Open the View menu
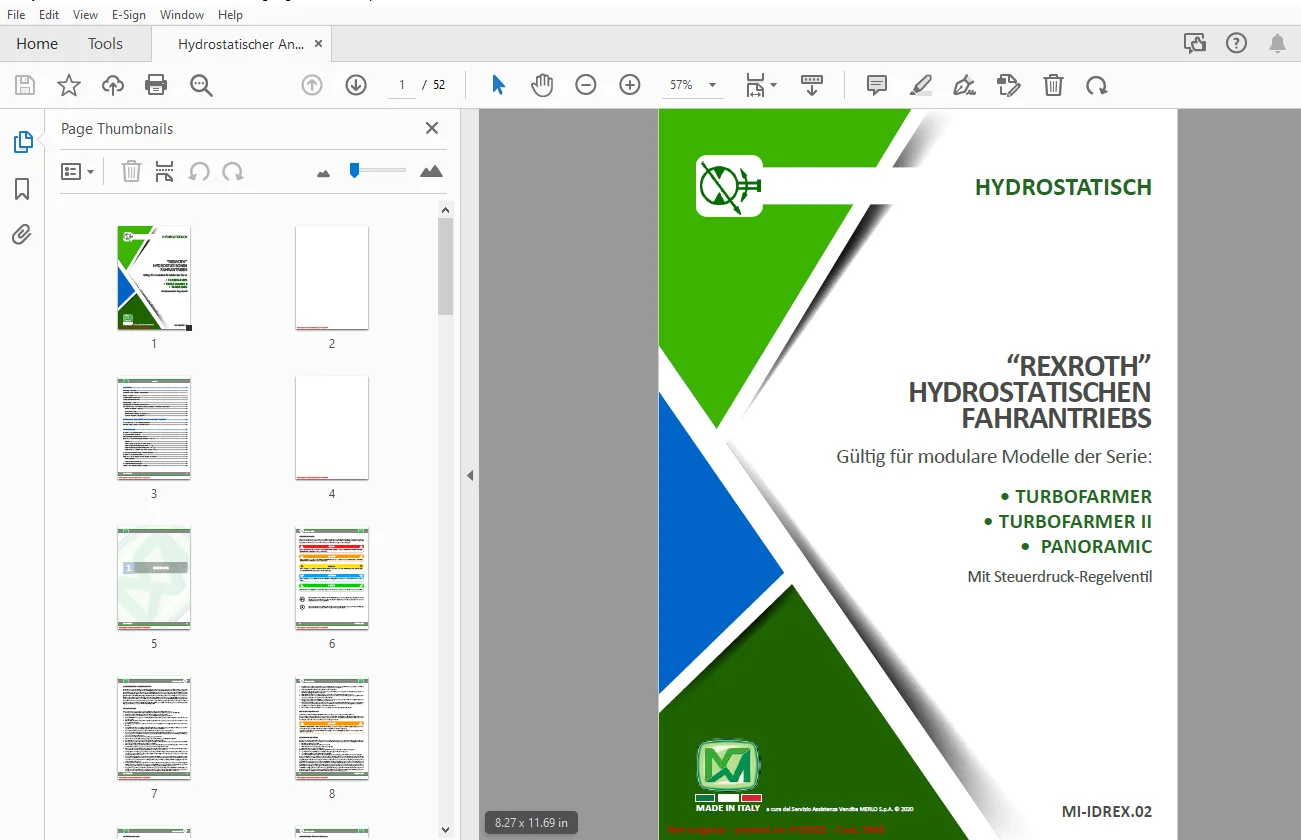Screen dimensions: 1301x840 point(86,15)
